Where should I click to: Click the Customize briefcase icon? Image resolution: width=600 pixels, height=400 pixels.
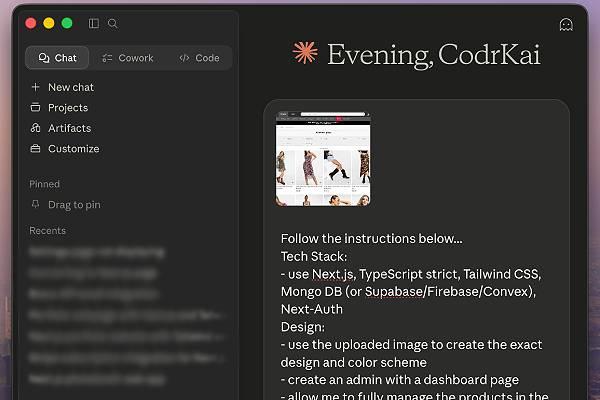(36, 149)
